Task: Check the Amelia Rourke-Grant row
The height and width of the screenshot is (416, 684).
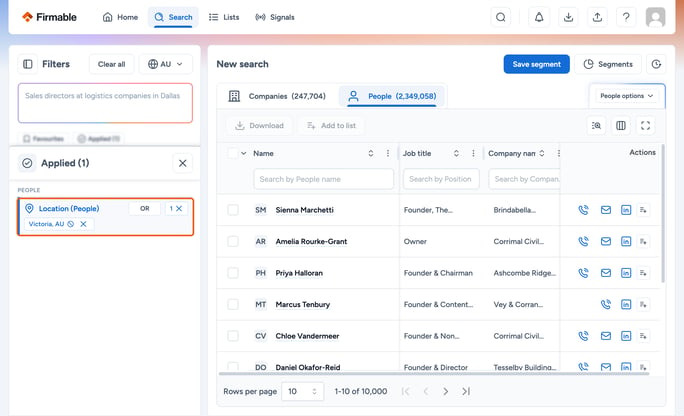Action: (x=233, y=241)
